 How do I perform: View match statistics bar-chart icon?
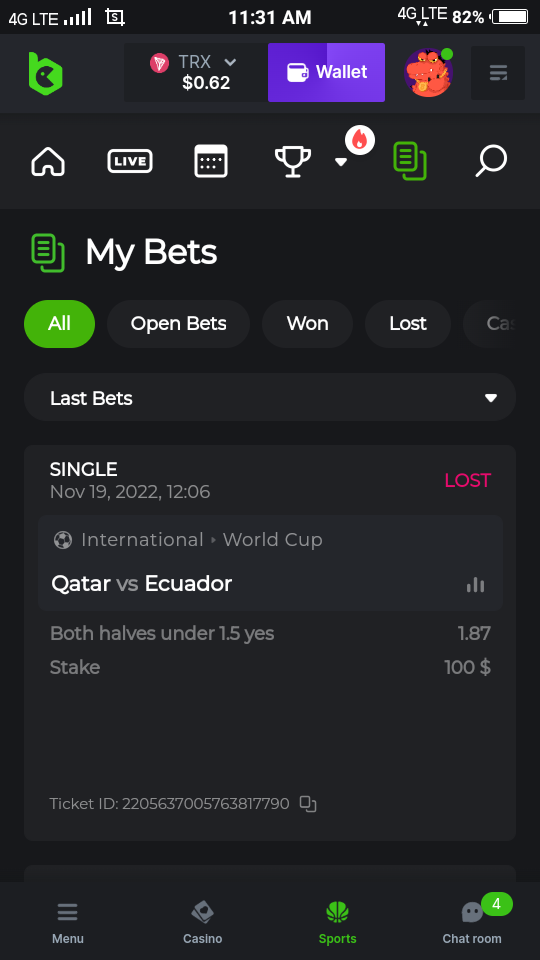[x=475, y=585]
